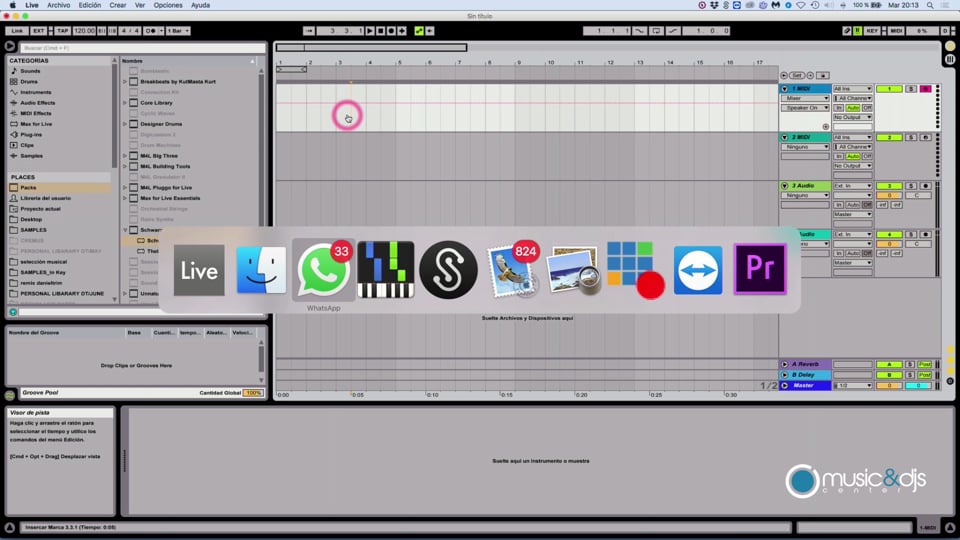Open the Opciones menu
960x540 pixels.
[x=168, y=5]
